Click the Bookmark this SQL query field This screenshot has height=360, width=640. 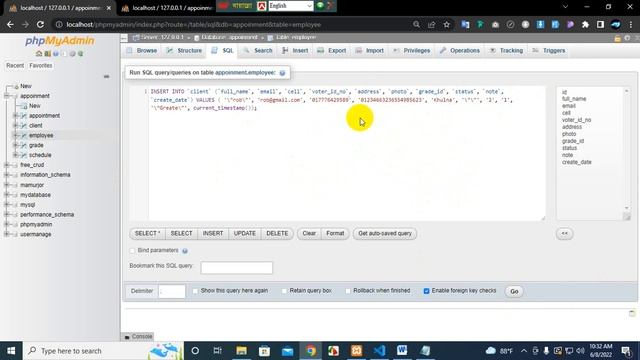click(237, 268)
